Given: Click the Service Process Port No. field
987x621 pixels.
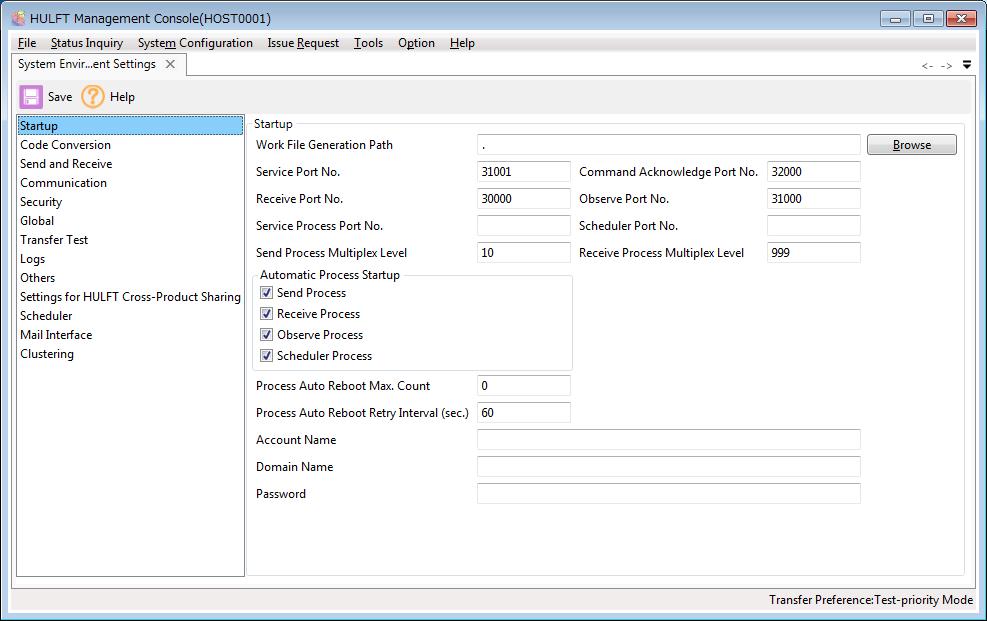Looking at the screenshot, I should tap(524, 226).
